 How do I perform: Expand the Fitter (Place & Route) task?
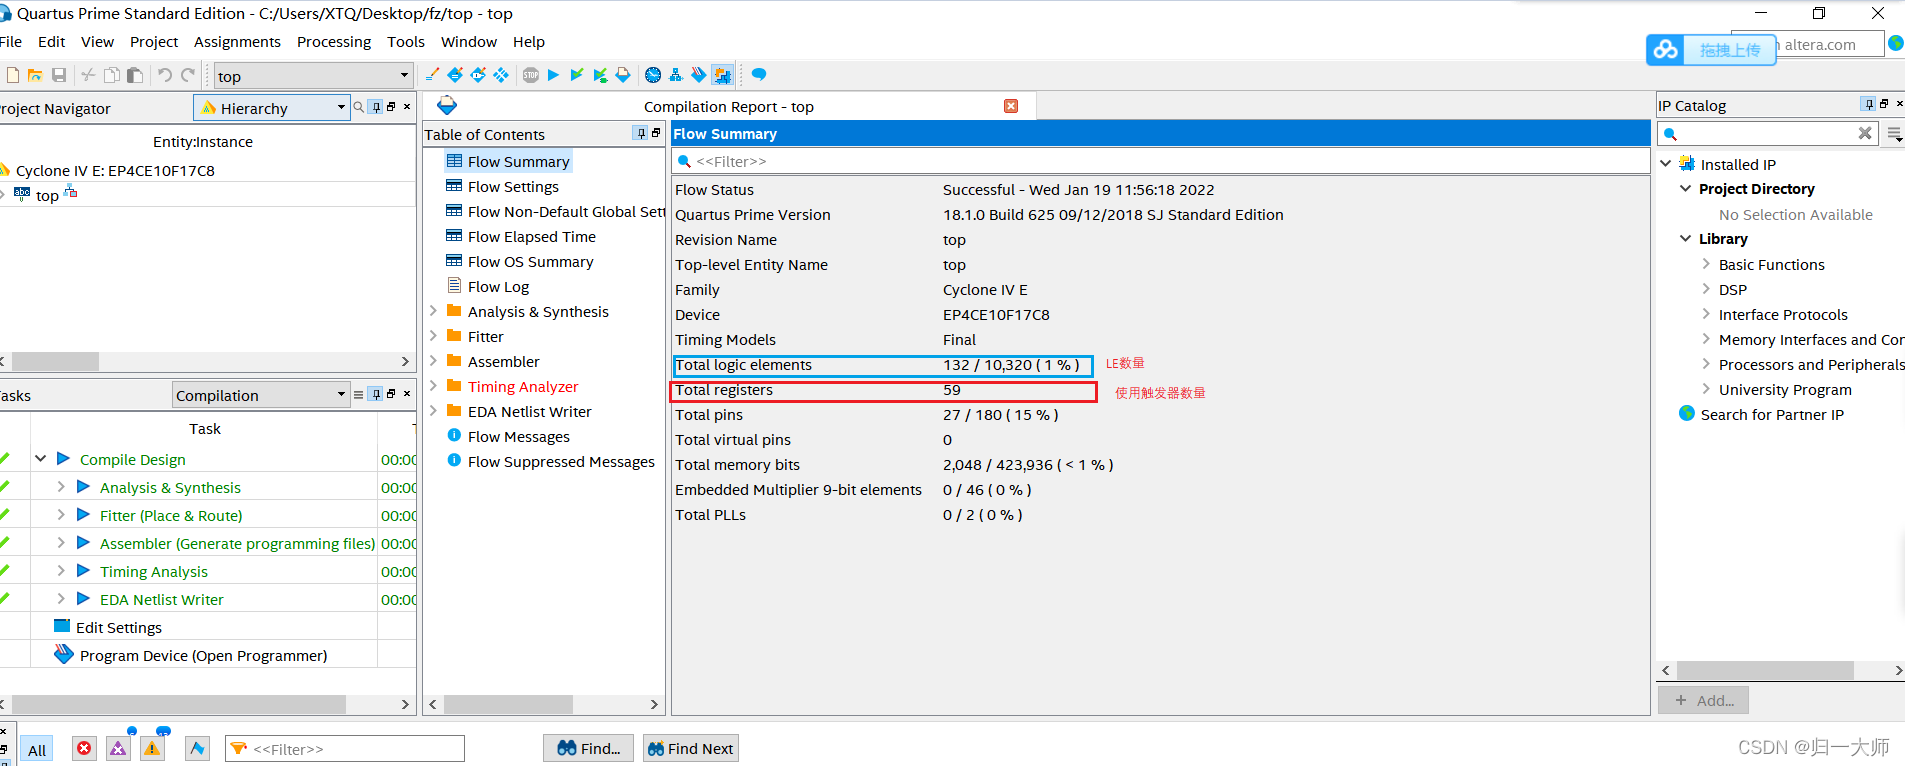pyautogui.click(x=61, y=515)
